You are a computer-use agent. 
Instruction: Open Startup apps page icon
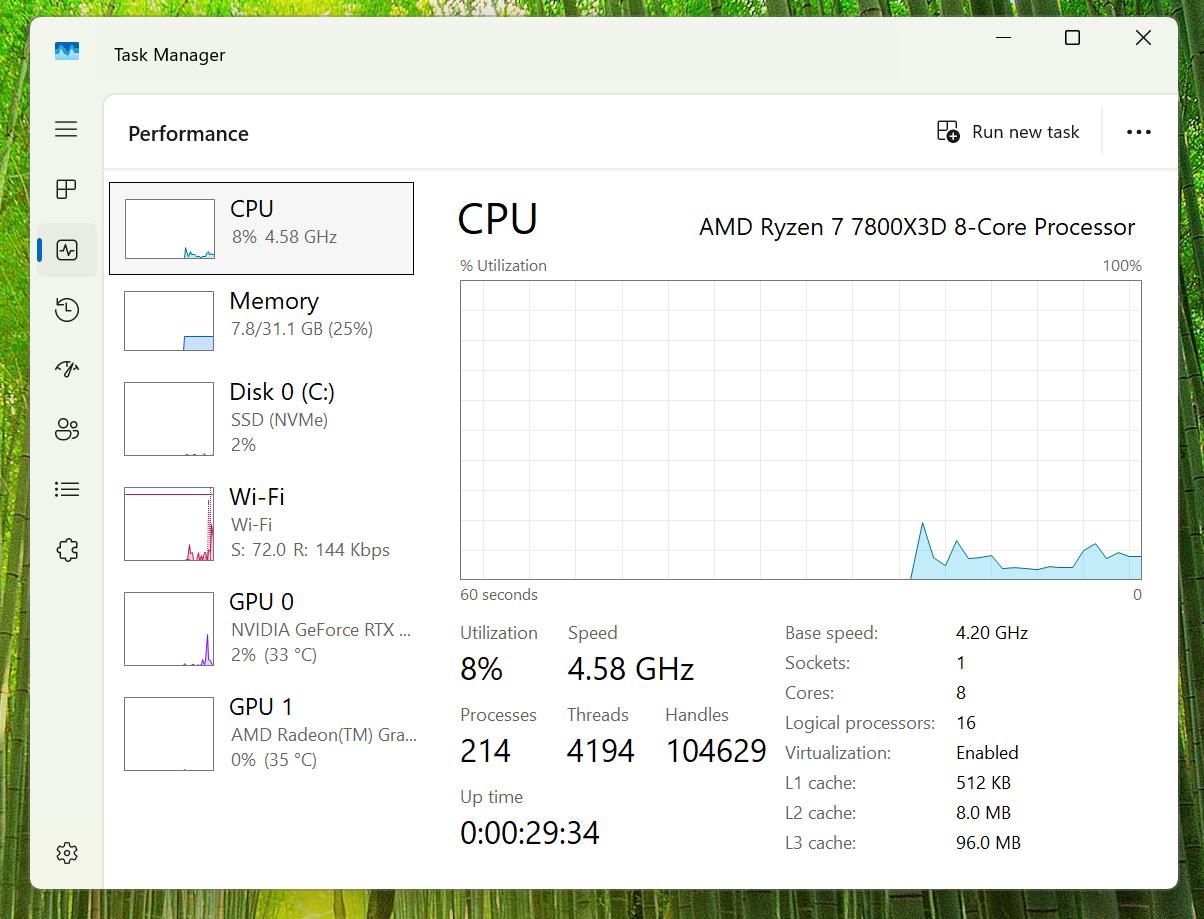point(67,369)
